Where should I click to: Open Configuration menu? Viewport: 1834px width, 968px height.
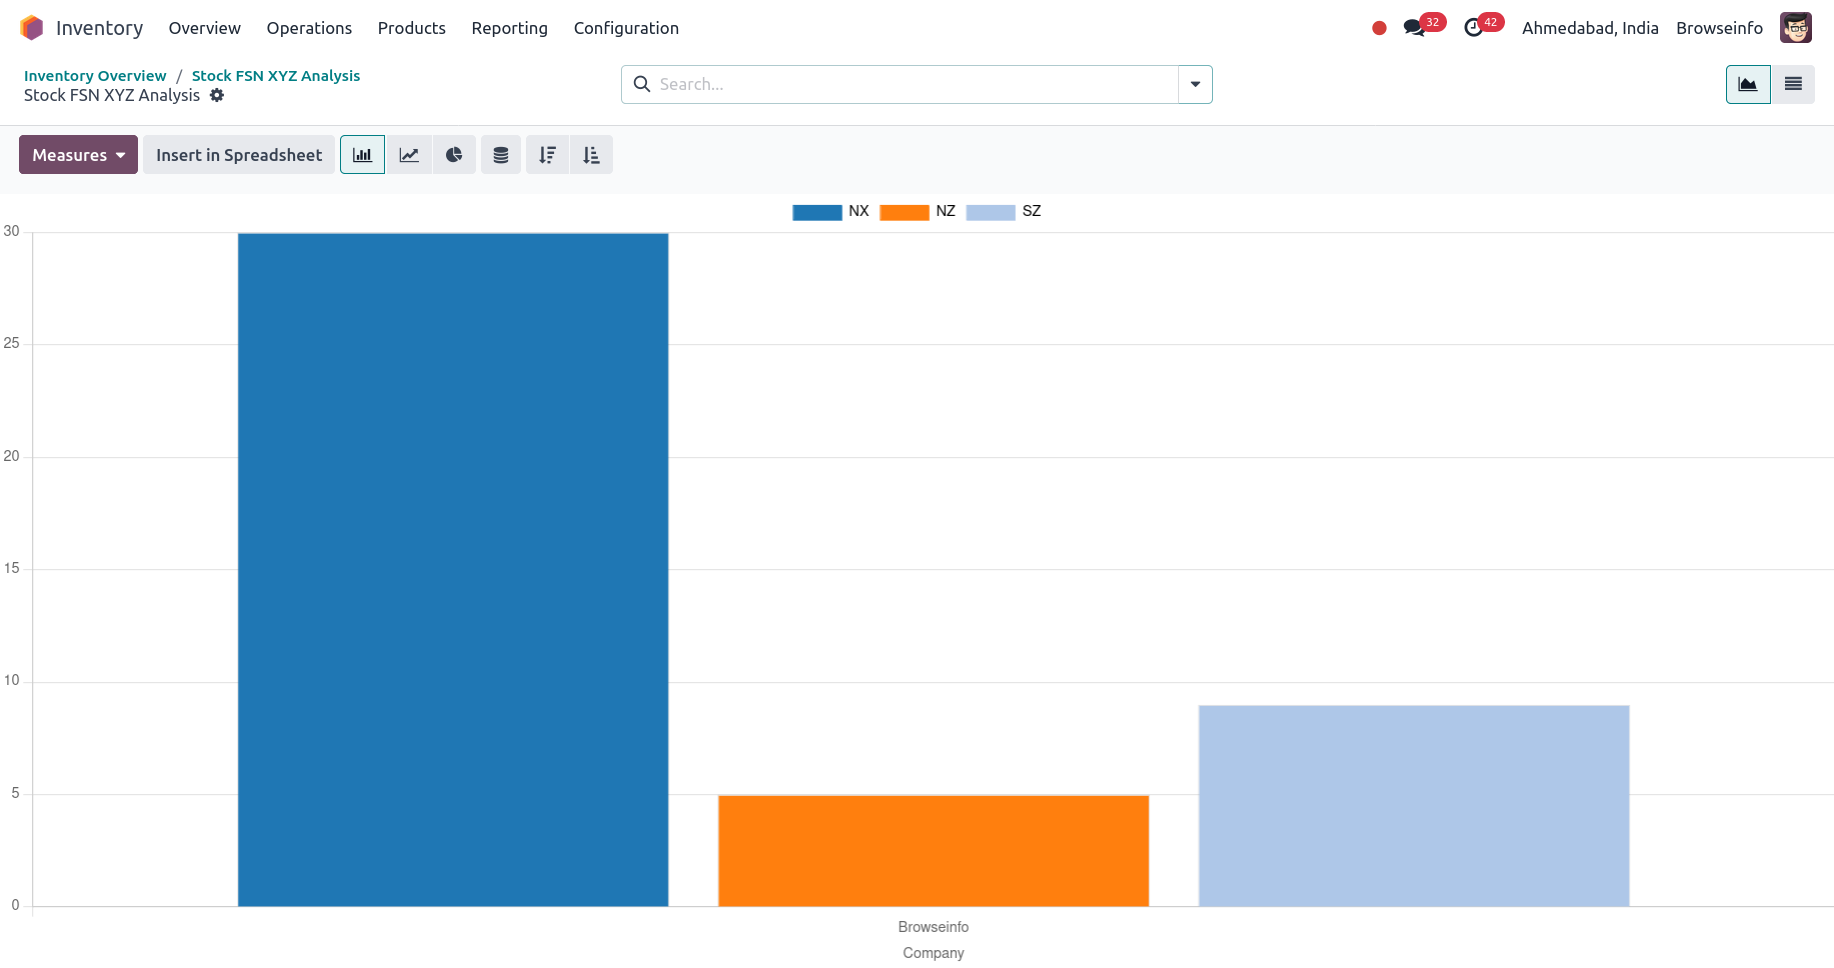click(x=626, y=28)
